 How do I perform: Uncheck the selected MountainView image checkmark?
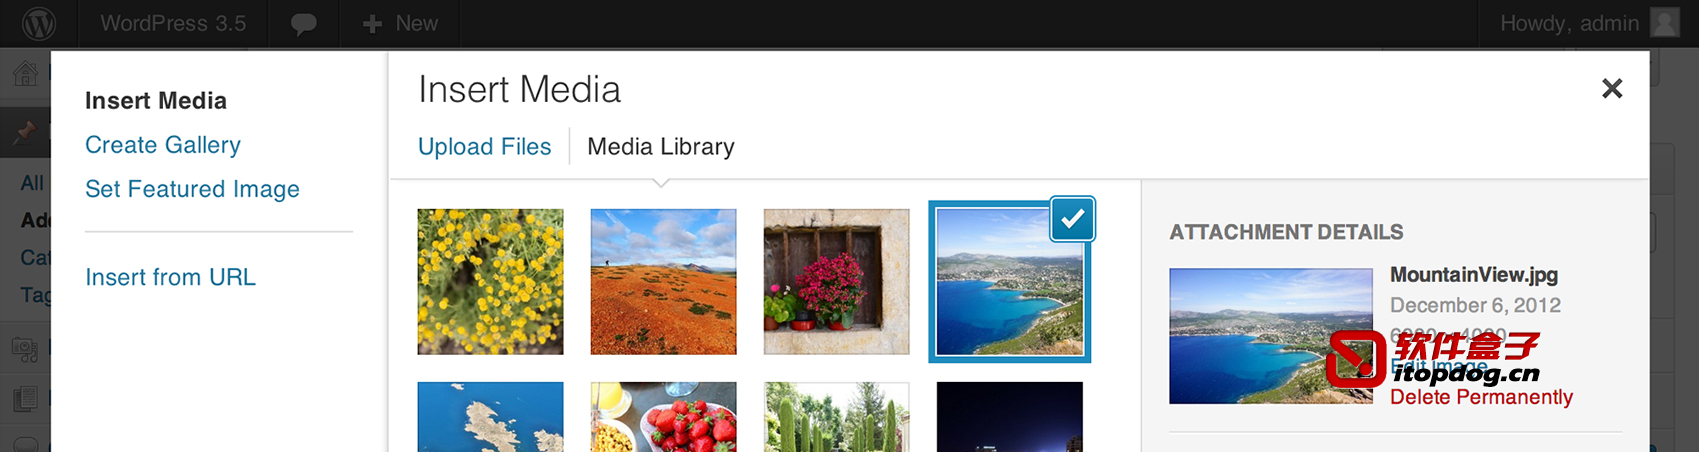[1073, 219]
